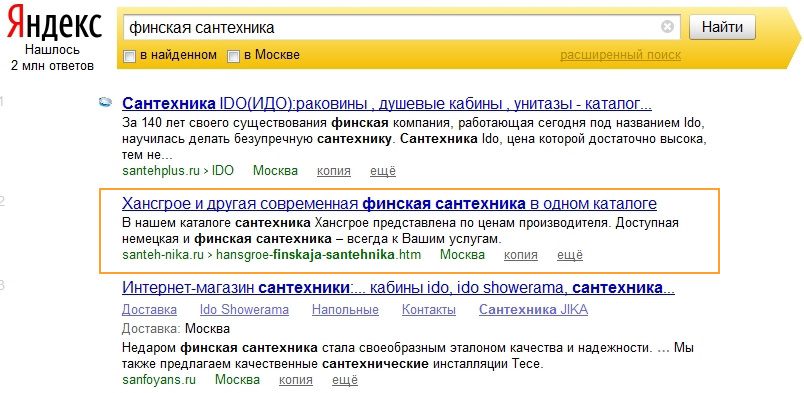Open the "Доставка" sitelink
This screenshot has width=804, height=393.
pyautogui.click(x=149, y=310)
